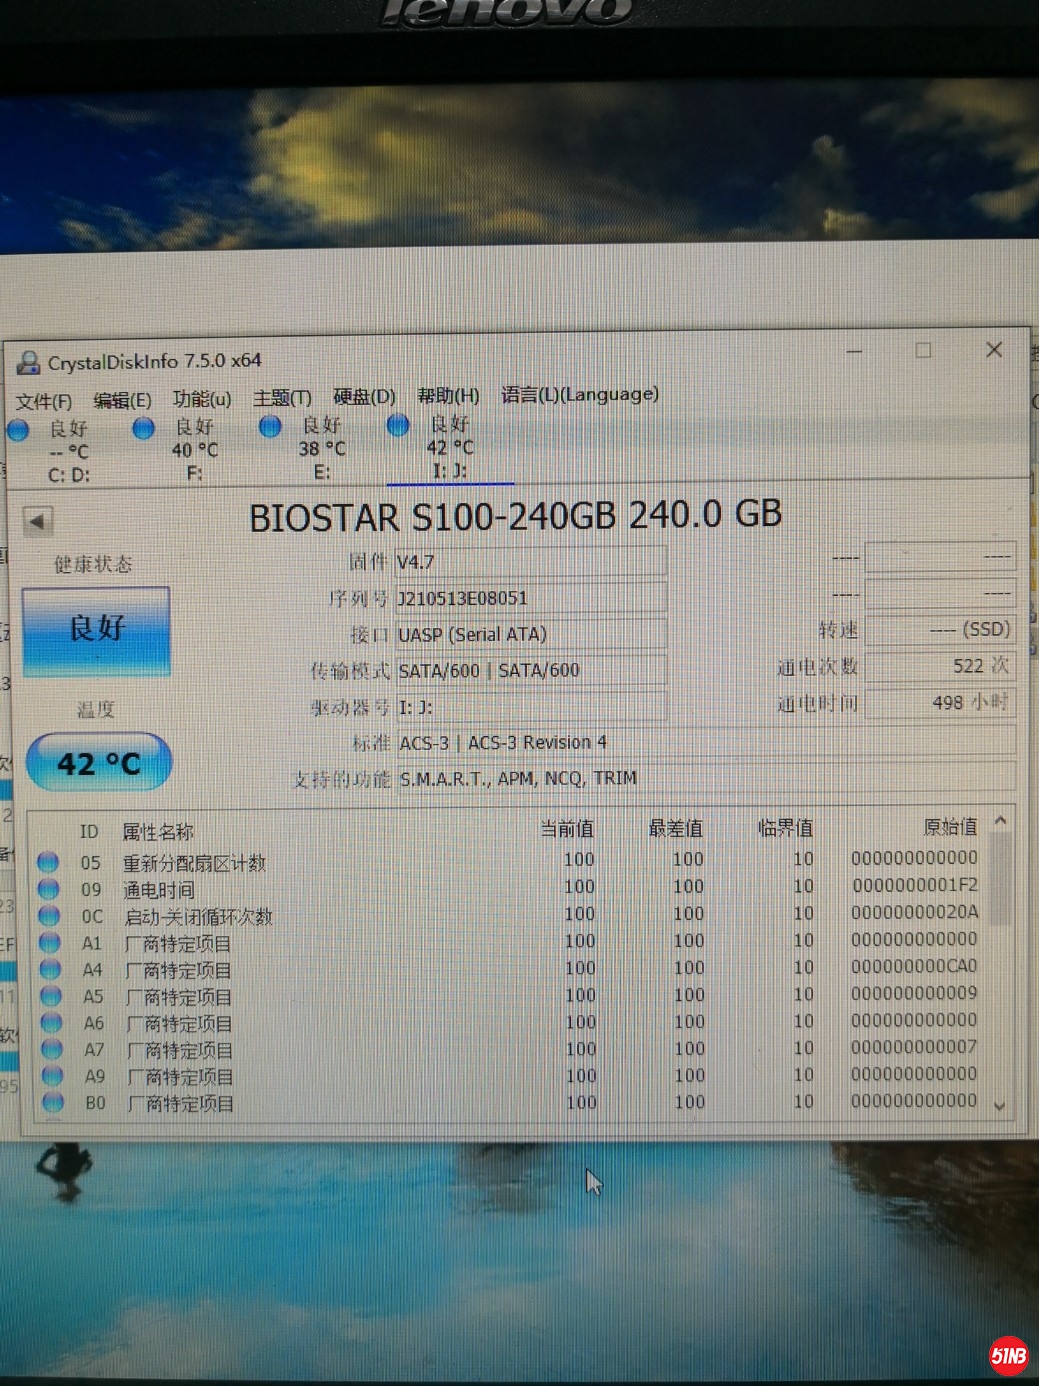The height and width of the screenshot is (1386, 1039).
Task: Select the F: drive status icon
Action: pyautogui.click(x=144, y=428)
